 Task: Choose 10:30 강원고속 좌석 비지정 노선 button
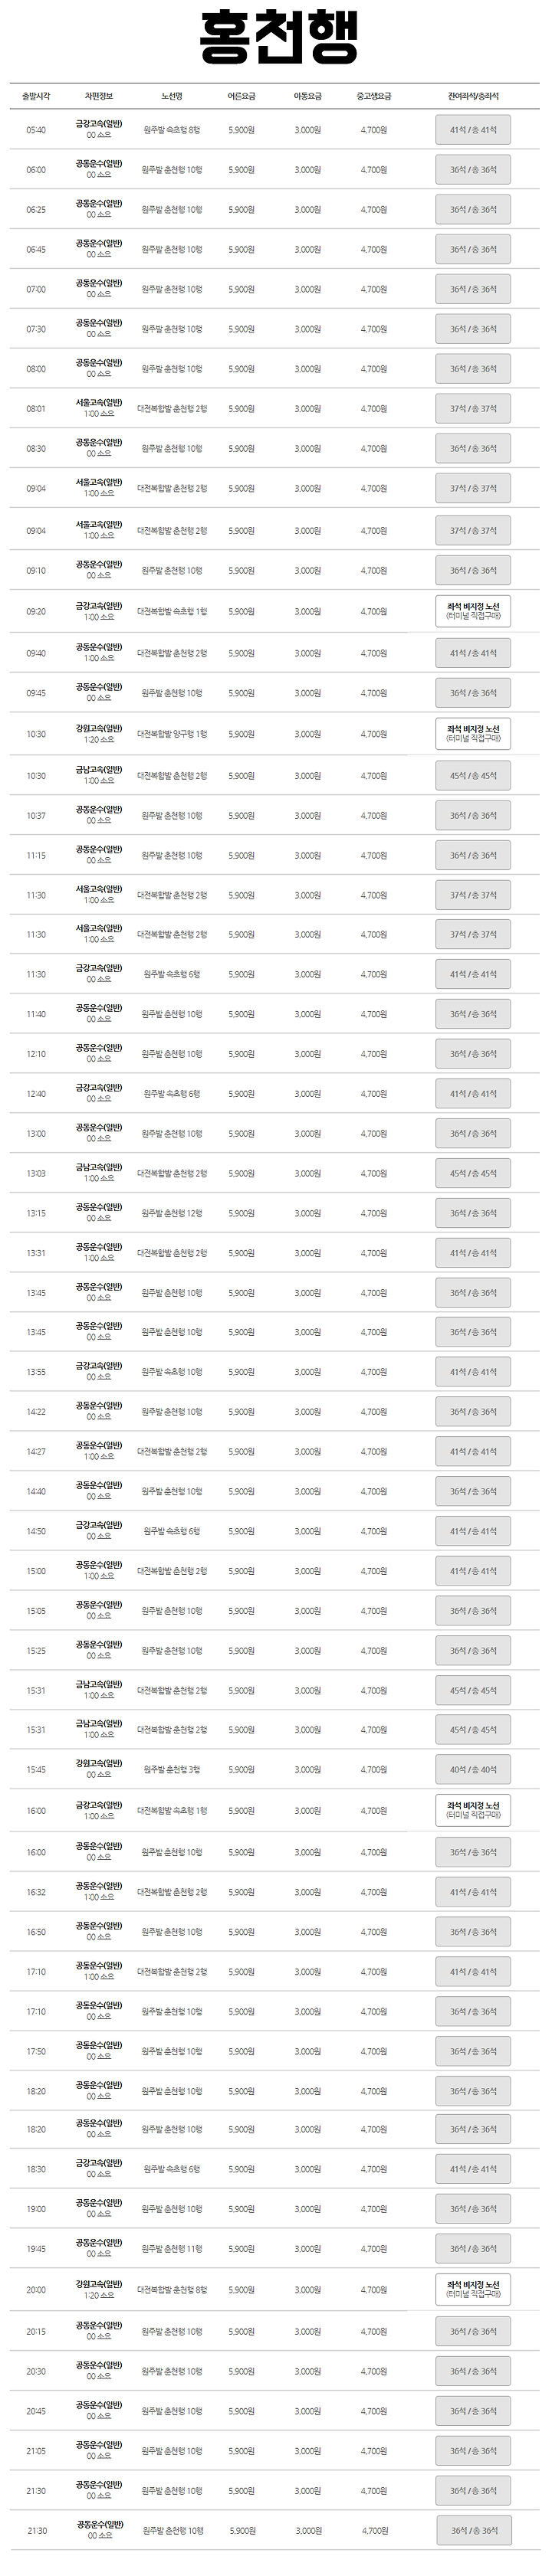click(473, 735)
